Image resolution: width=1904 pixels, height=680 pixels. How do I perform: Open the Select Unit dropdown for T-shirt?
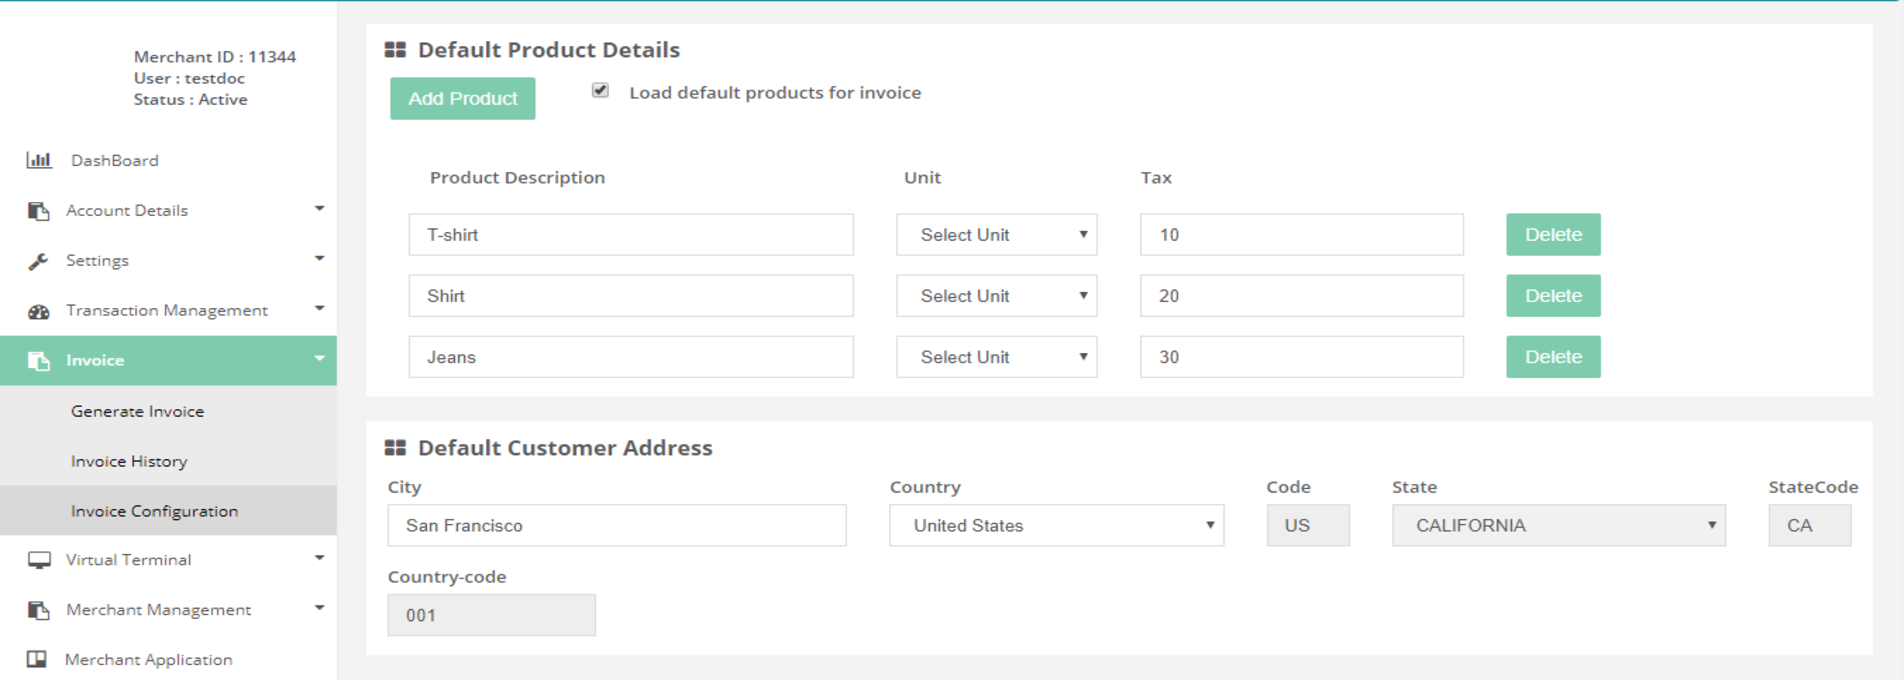tap(996, 235)
